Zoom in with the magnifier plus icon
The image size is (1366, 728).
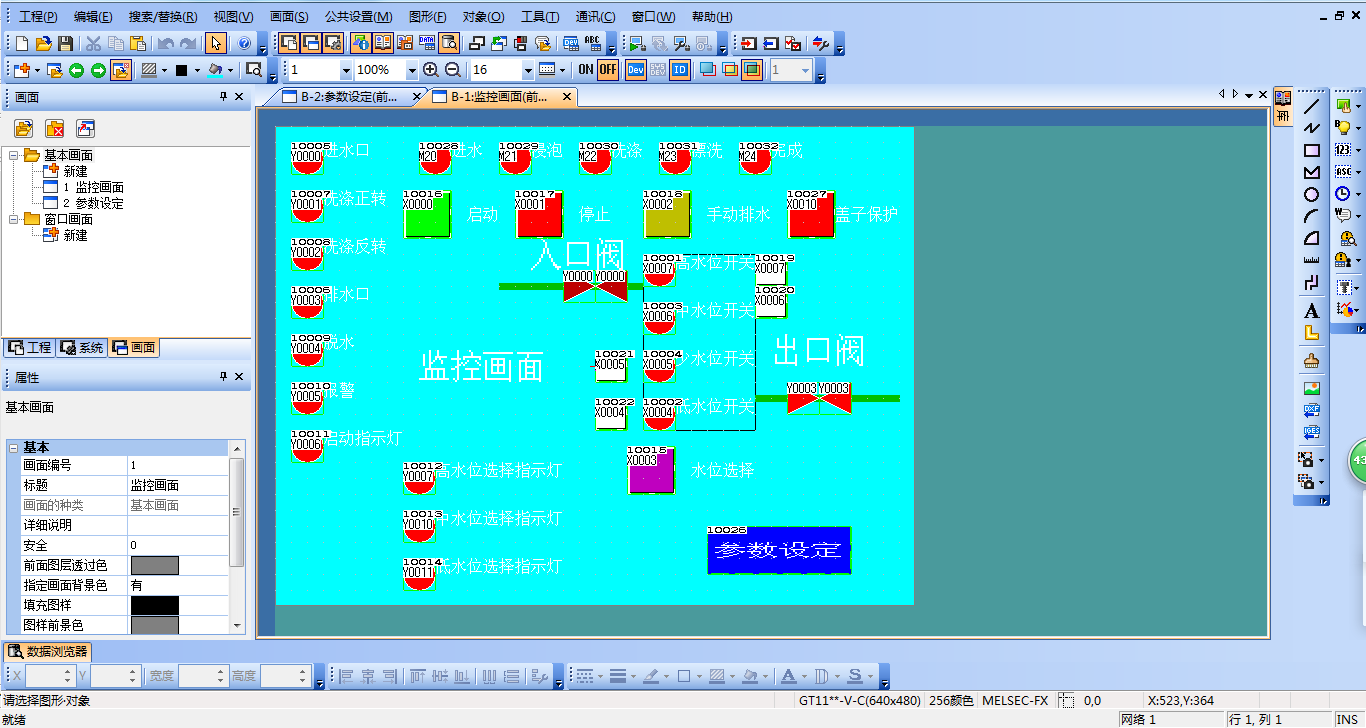tap(431, 70)
